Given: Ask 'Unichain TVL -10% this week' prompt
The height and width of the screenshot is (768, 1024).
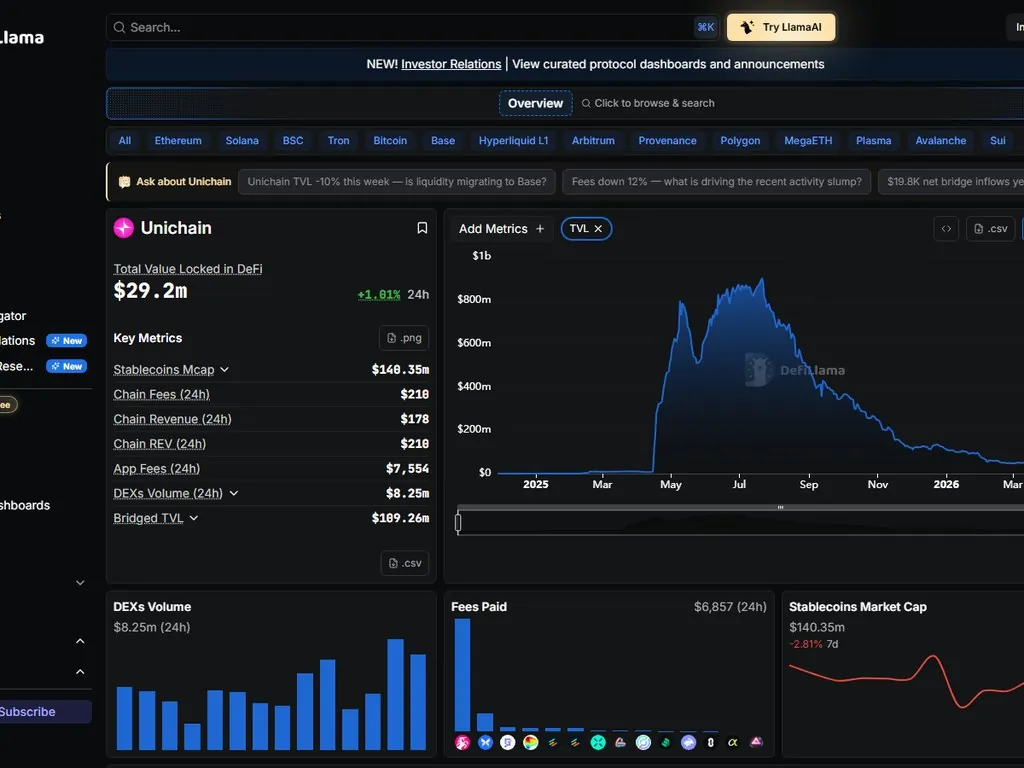Looking at the screenshot, I should 397,182.
